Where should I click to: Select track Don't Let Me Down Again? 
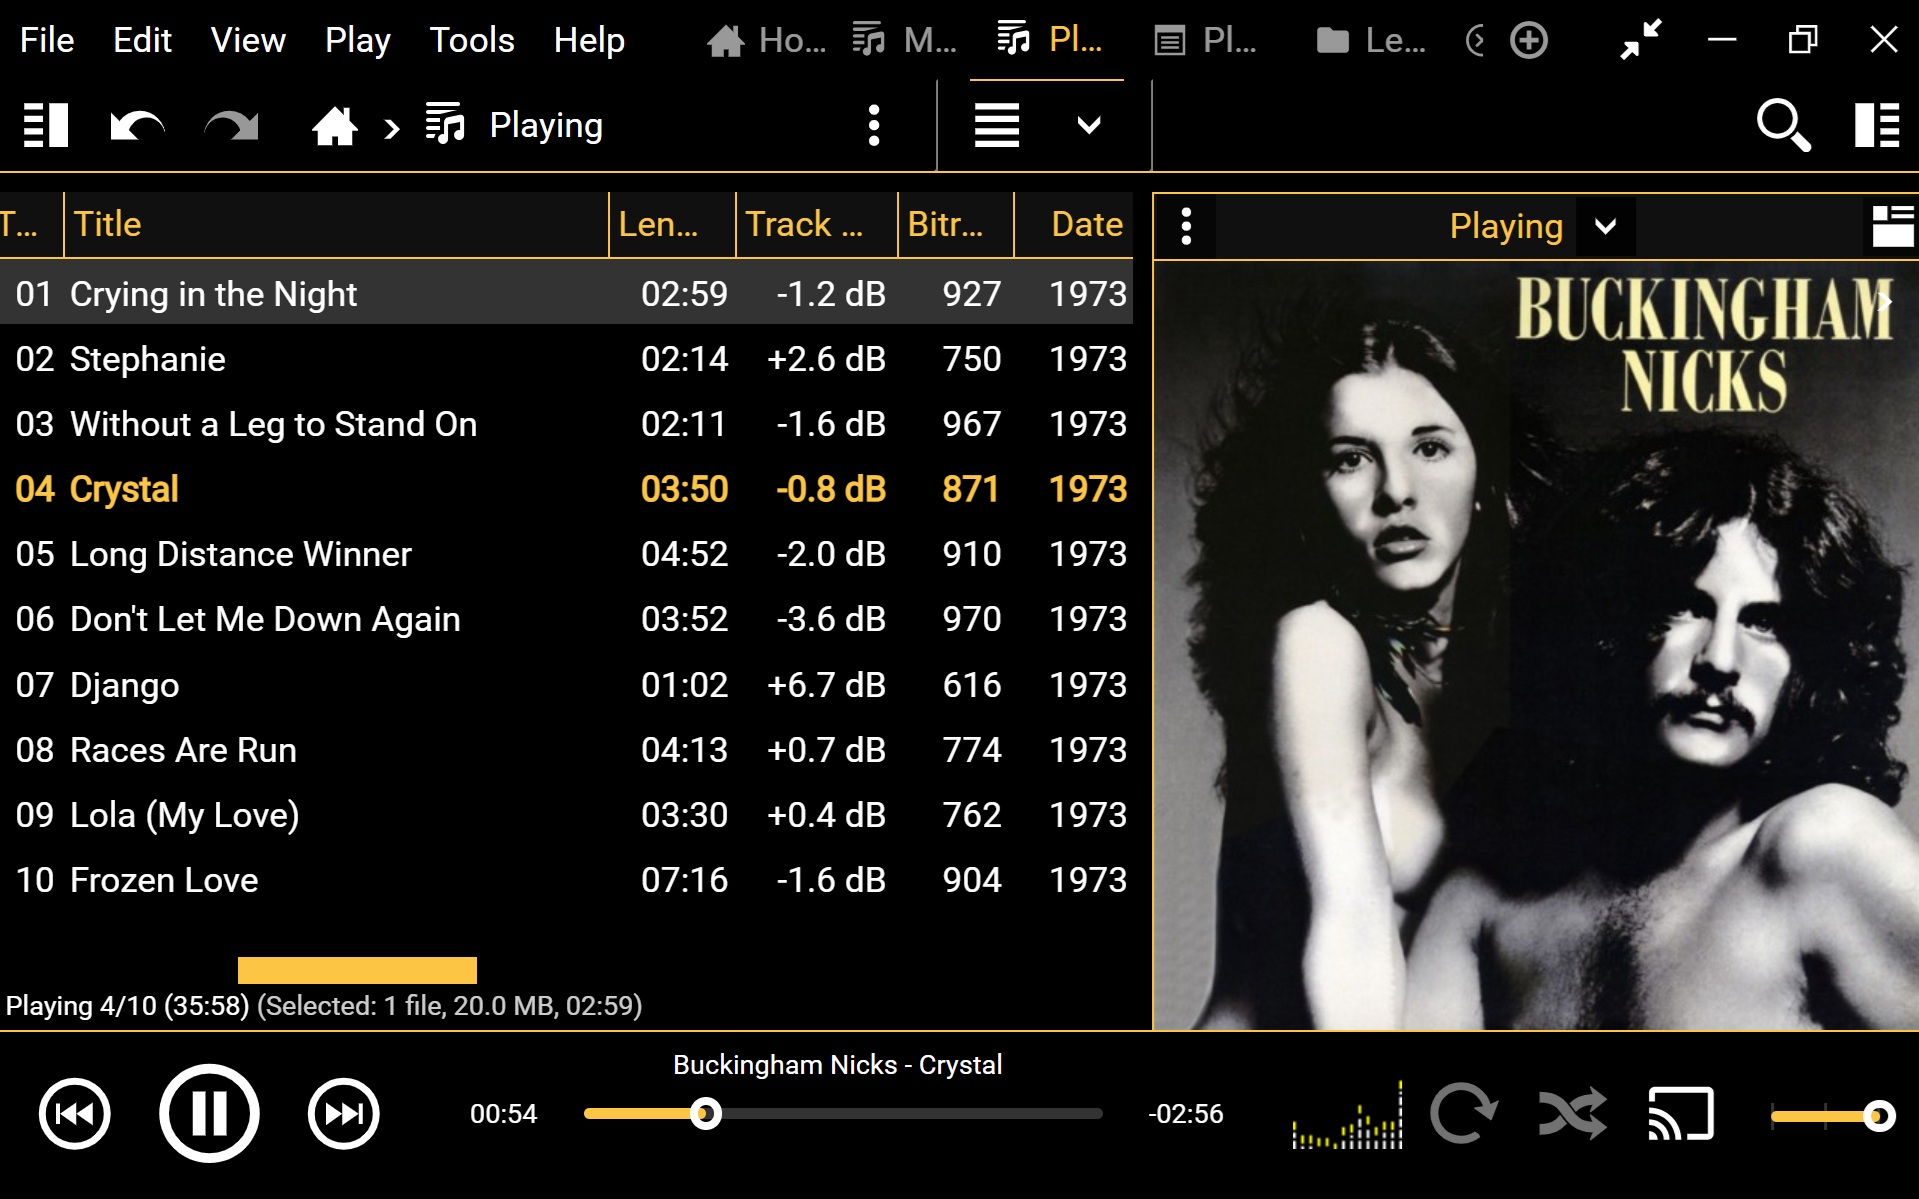[x=566, y=618]
